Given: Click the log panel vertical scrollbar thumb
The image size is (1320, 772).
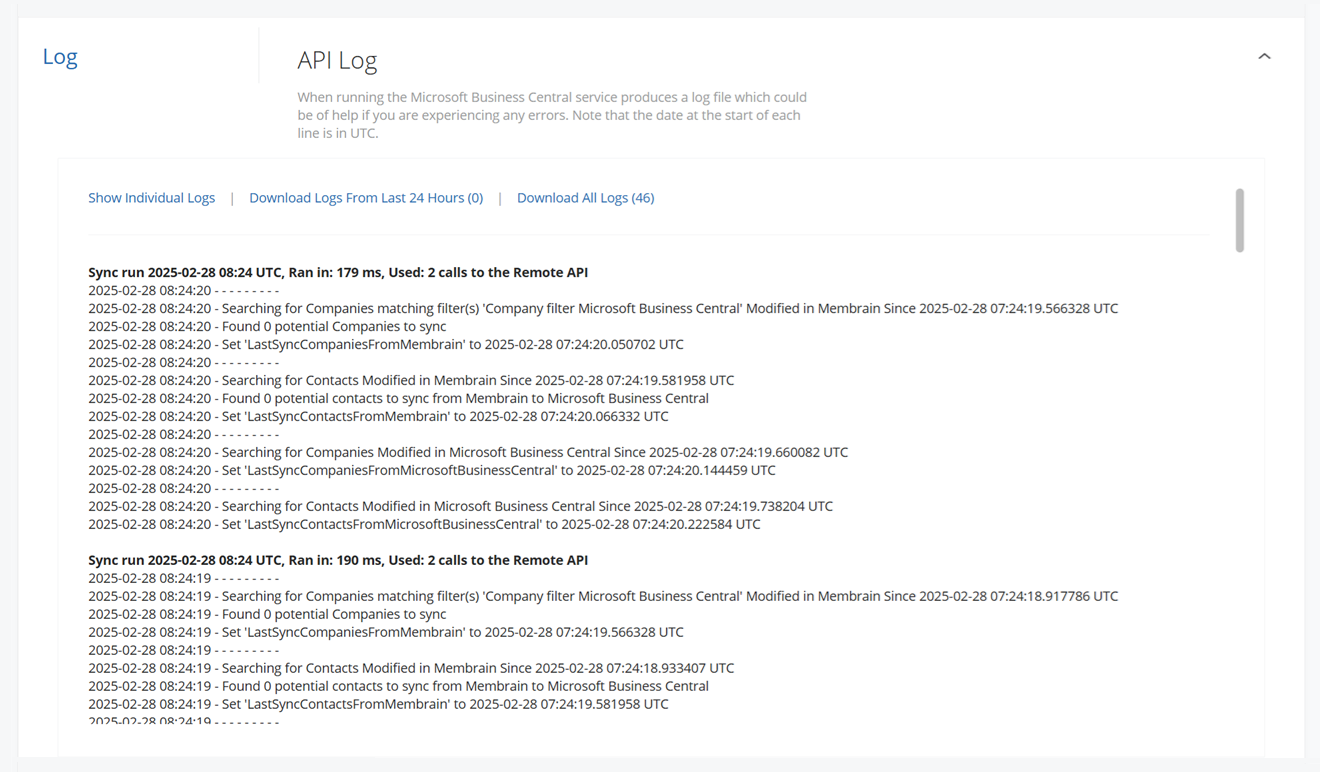Looking at the screenshot, I should [x=1240, y=220].
